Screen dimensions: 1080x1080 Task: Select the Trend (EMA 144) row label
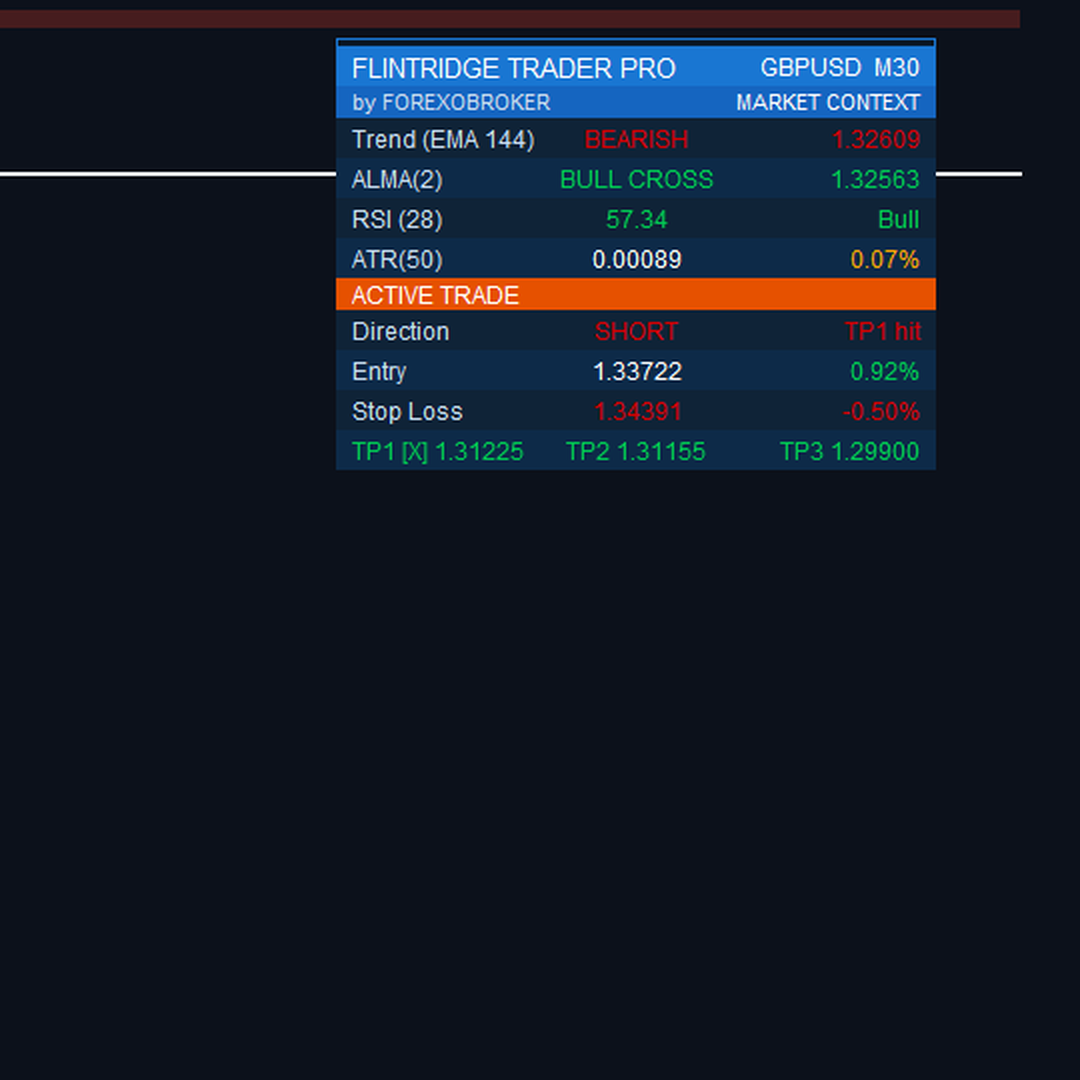tap(443, 140)
